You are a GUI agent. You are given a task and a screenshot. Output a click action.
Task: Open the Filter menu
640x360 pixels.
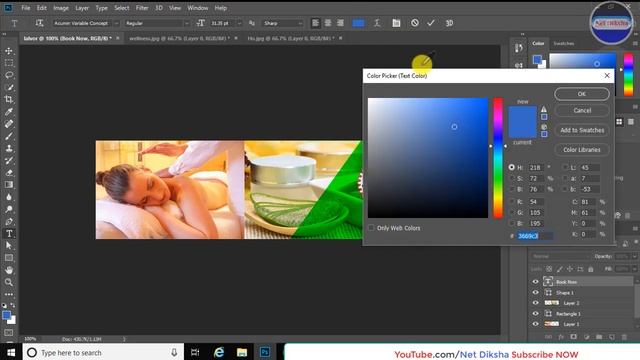(x=142, y=8)
